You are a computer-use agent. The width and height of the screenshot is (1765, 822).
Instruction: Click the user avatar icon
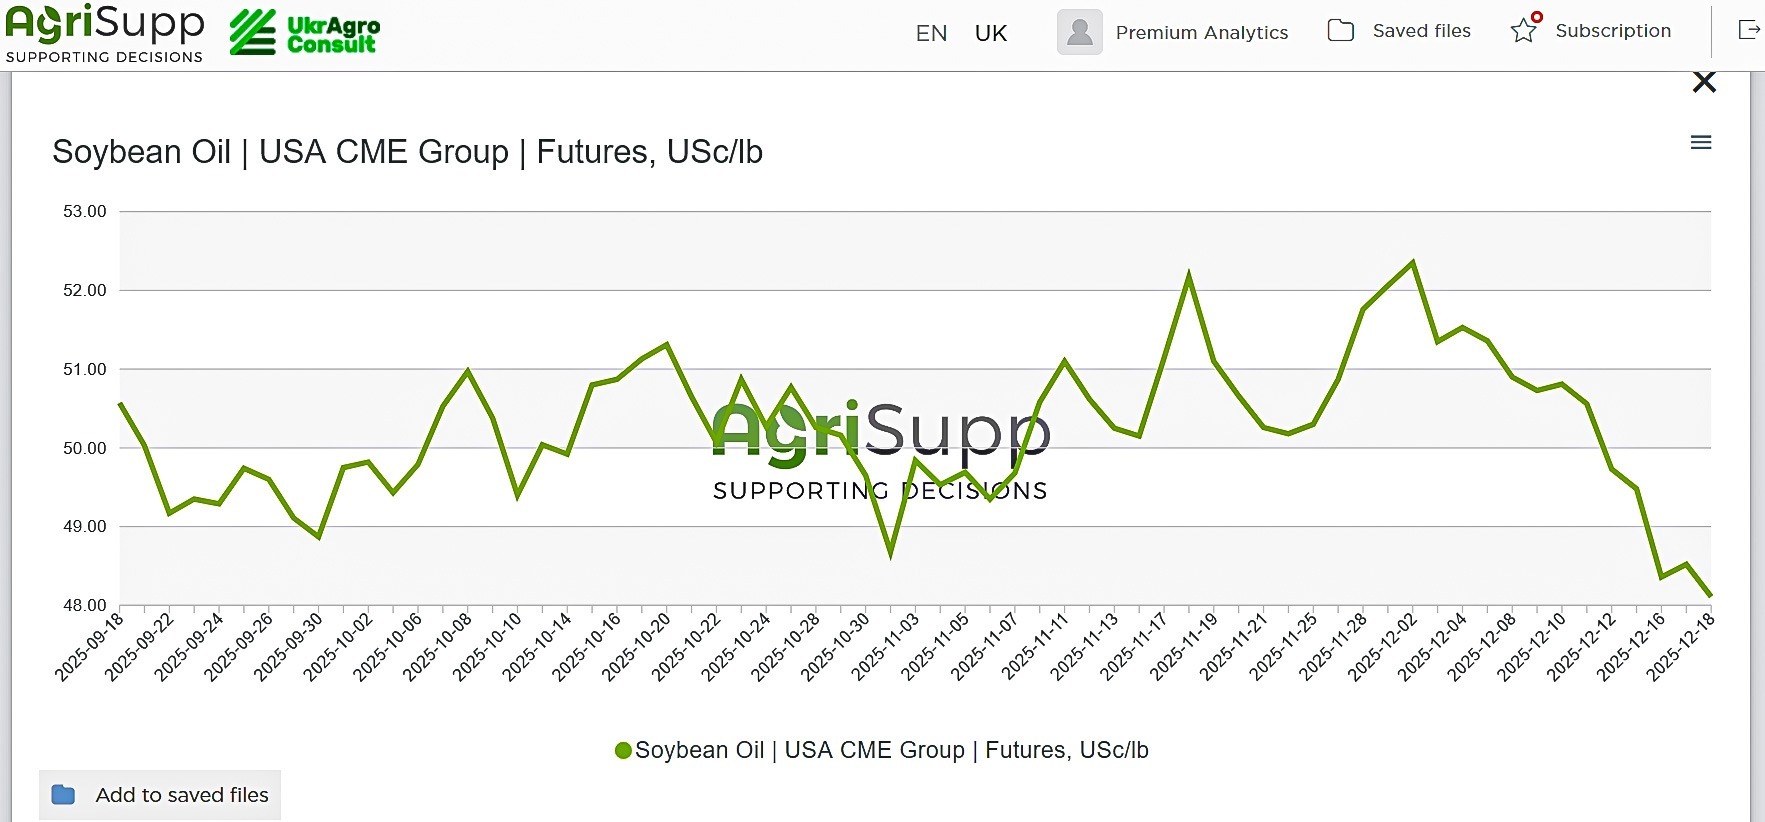tap(1079, 32)
